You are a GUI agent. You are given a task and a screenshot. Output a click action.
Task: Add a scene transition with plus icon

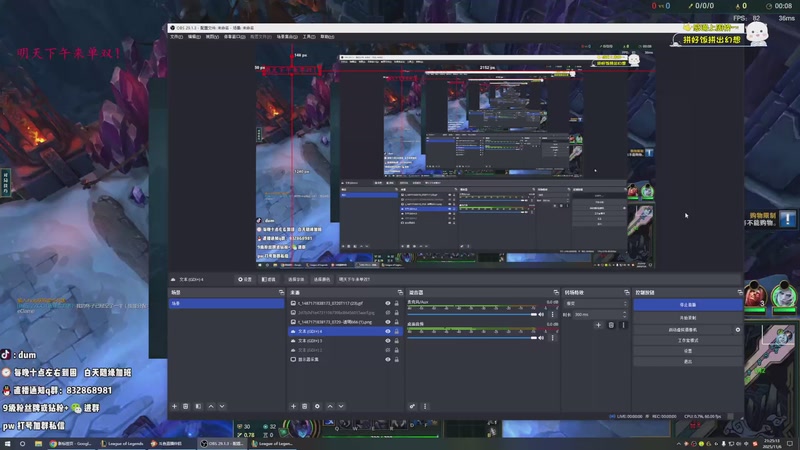(599, 325)
